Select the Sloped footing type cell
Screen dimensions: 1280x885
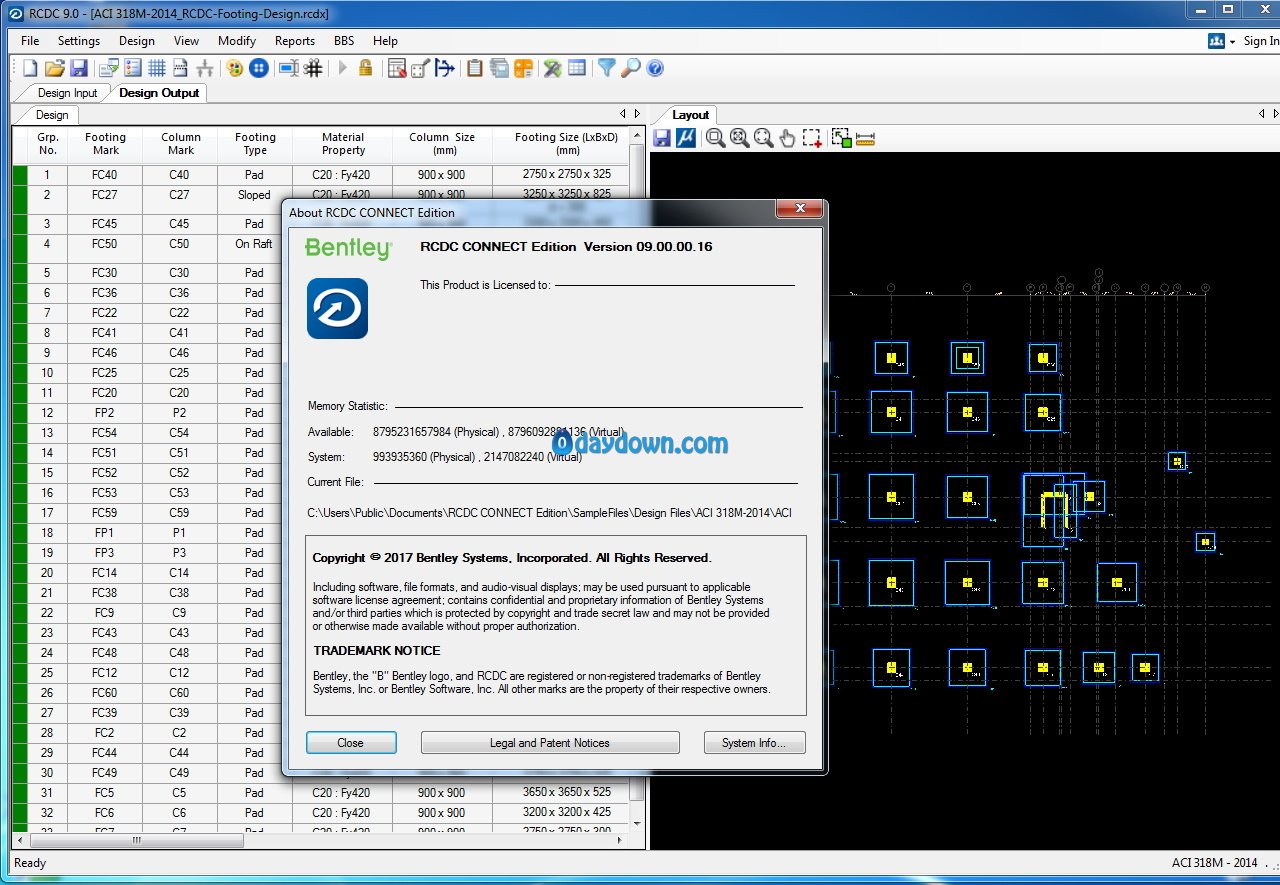(254, 195)
